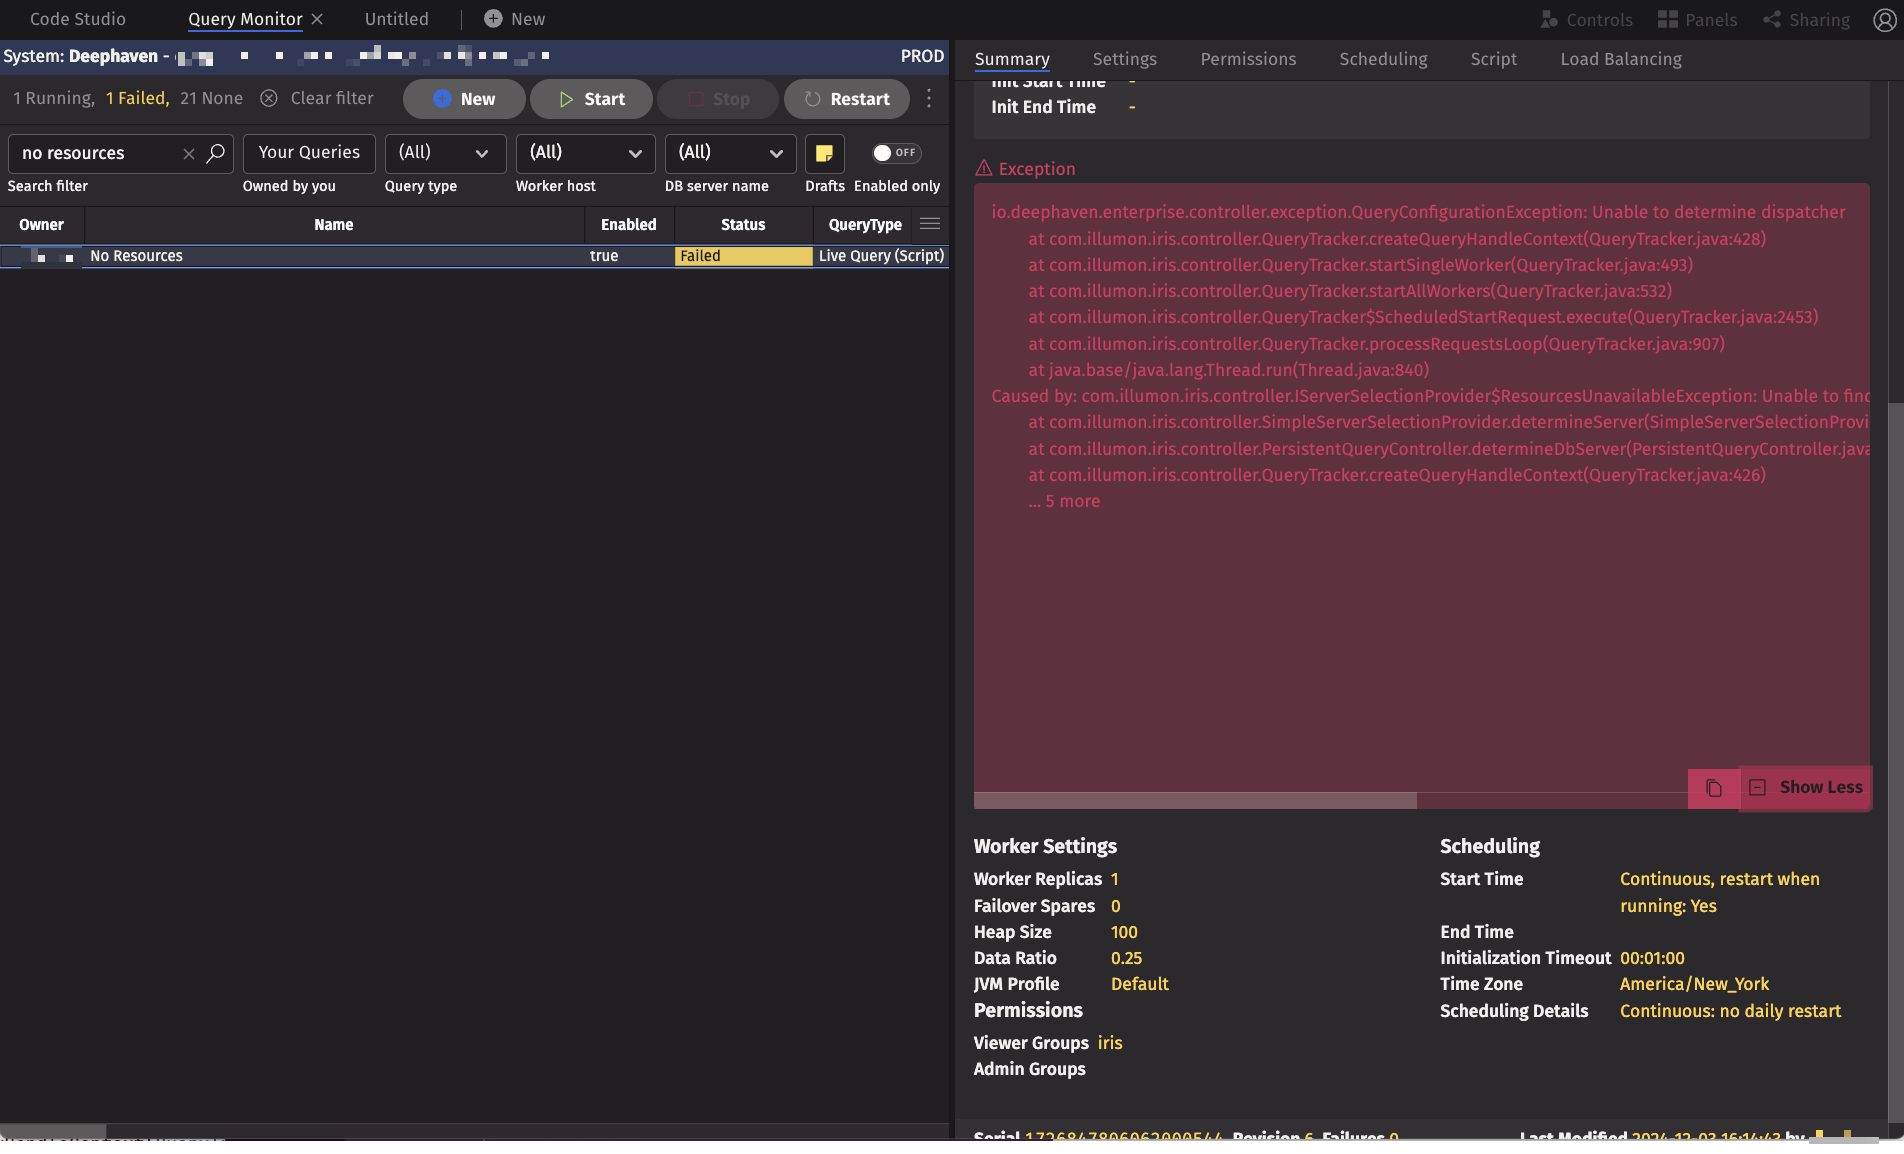Toggle the Enabled only switch
This screenshot has height=1154, width=1904.
point(895,153)
